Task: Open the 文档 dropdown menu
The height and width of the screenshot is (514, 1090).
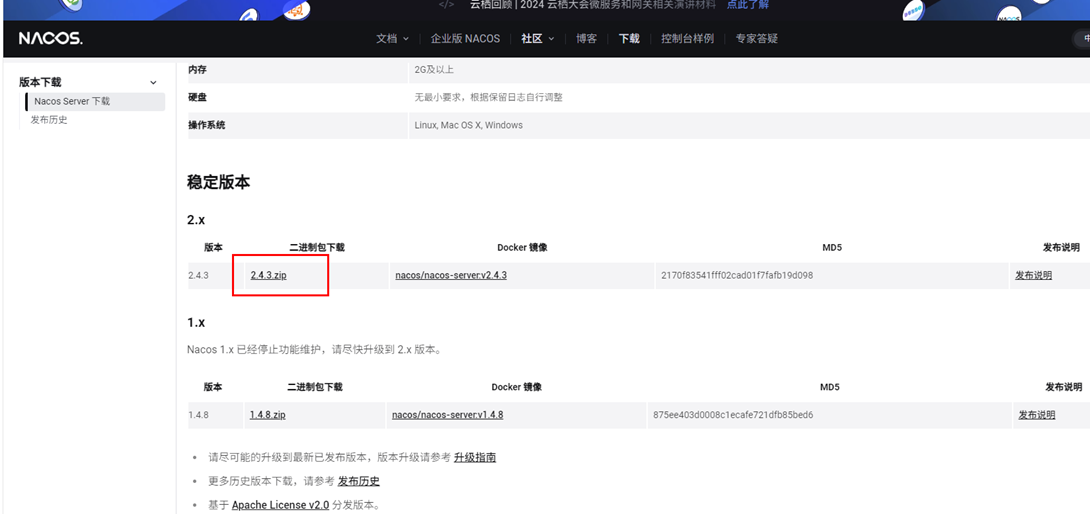Action: pyautogui.click(x=393, y=39)
